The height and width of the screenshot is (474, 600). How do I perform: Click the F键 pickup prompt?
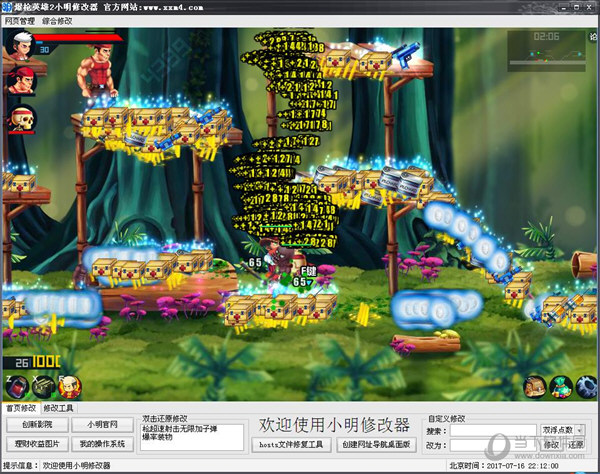click(x=308, y=272)
